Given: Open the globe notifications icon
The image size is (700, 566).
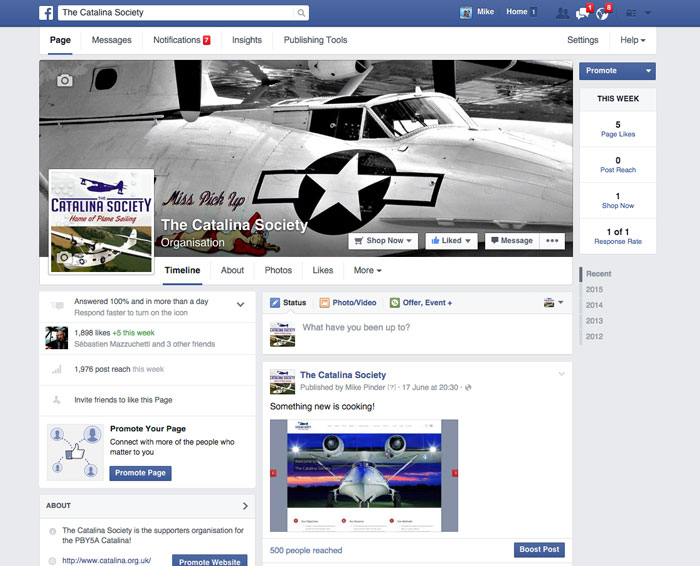Looking at the screenshot, I should pyautogui.click(x=602, y=14).
